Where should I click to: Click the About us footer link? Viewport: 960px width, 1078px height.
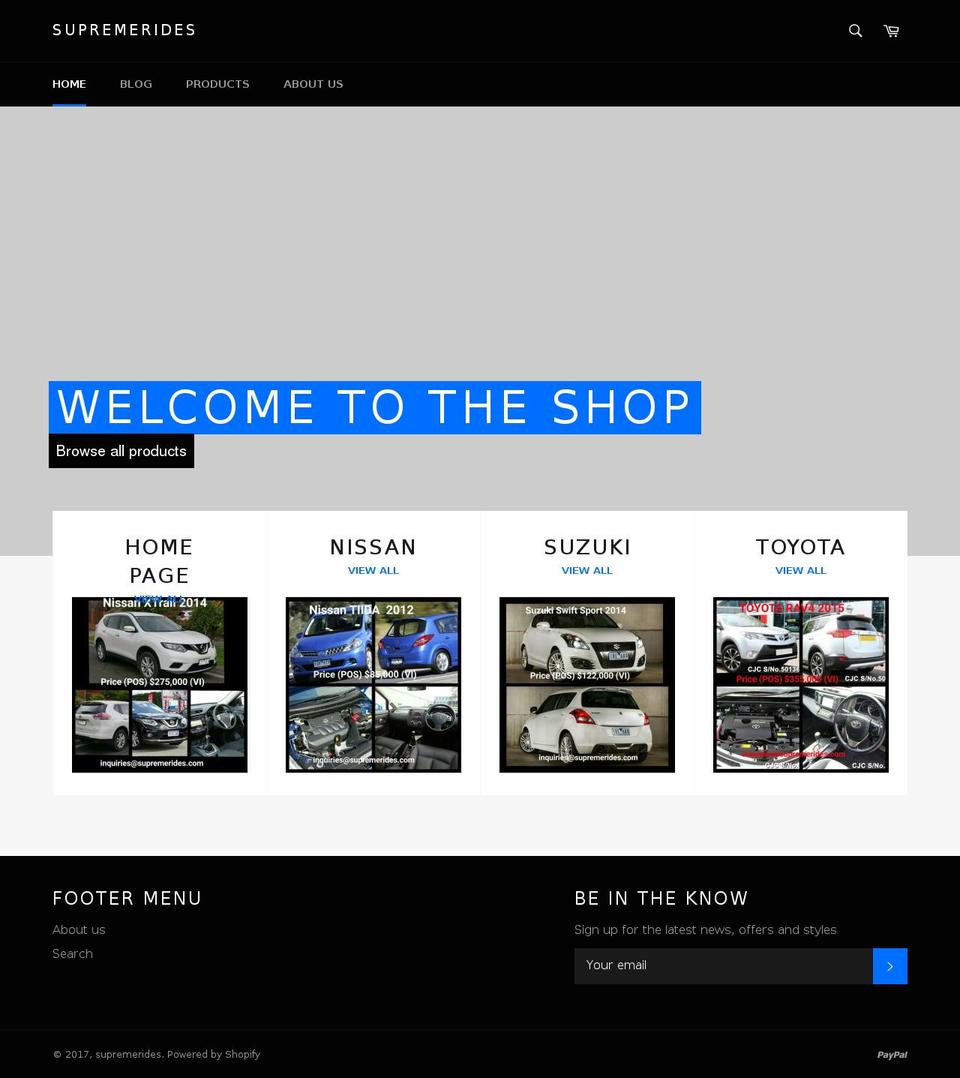[x=79, y=930]
